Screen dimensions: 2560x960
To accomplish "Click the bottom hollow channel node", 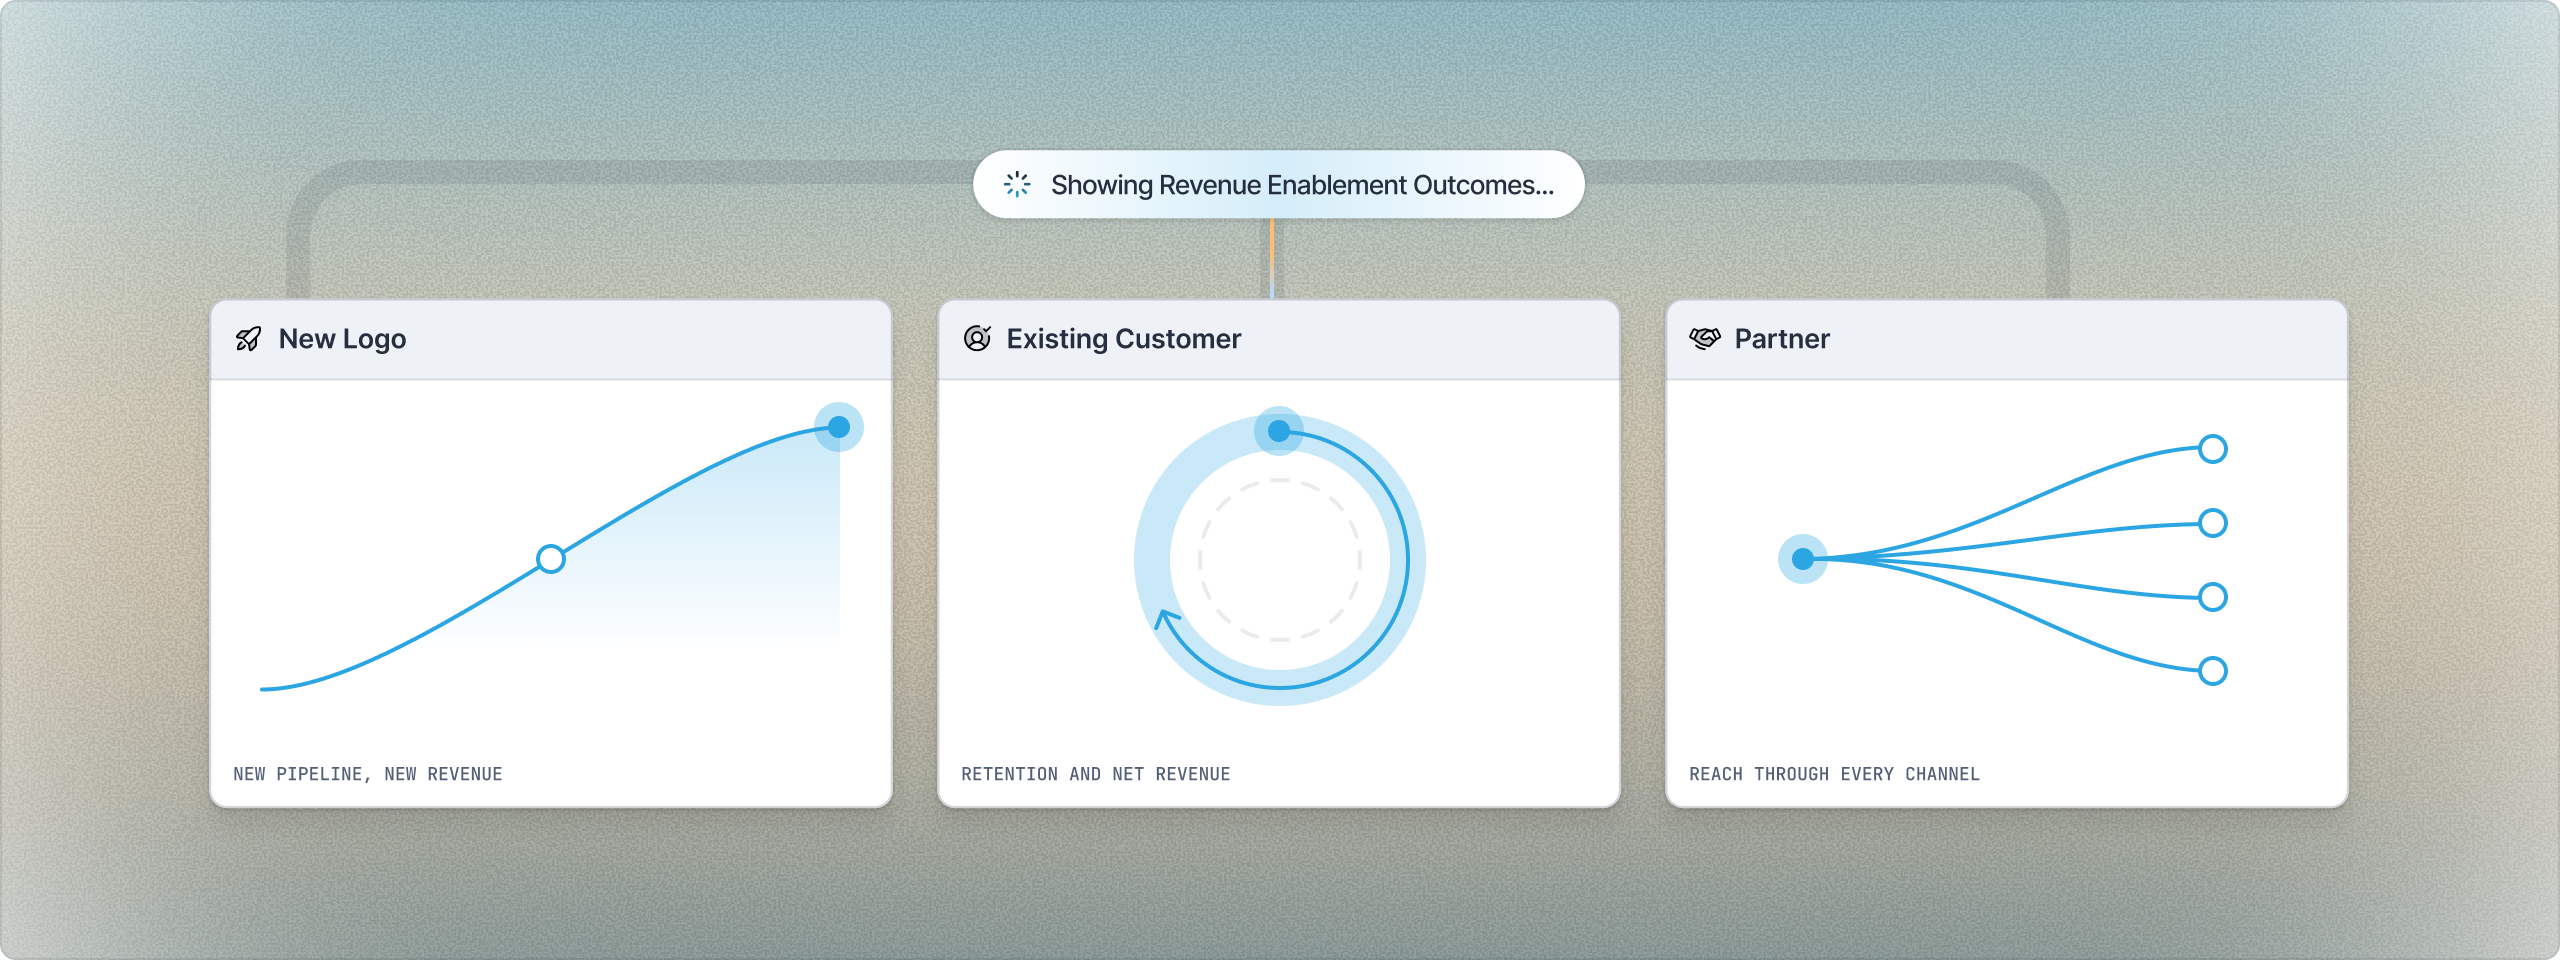I will (x=2213, y=671).
